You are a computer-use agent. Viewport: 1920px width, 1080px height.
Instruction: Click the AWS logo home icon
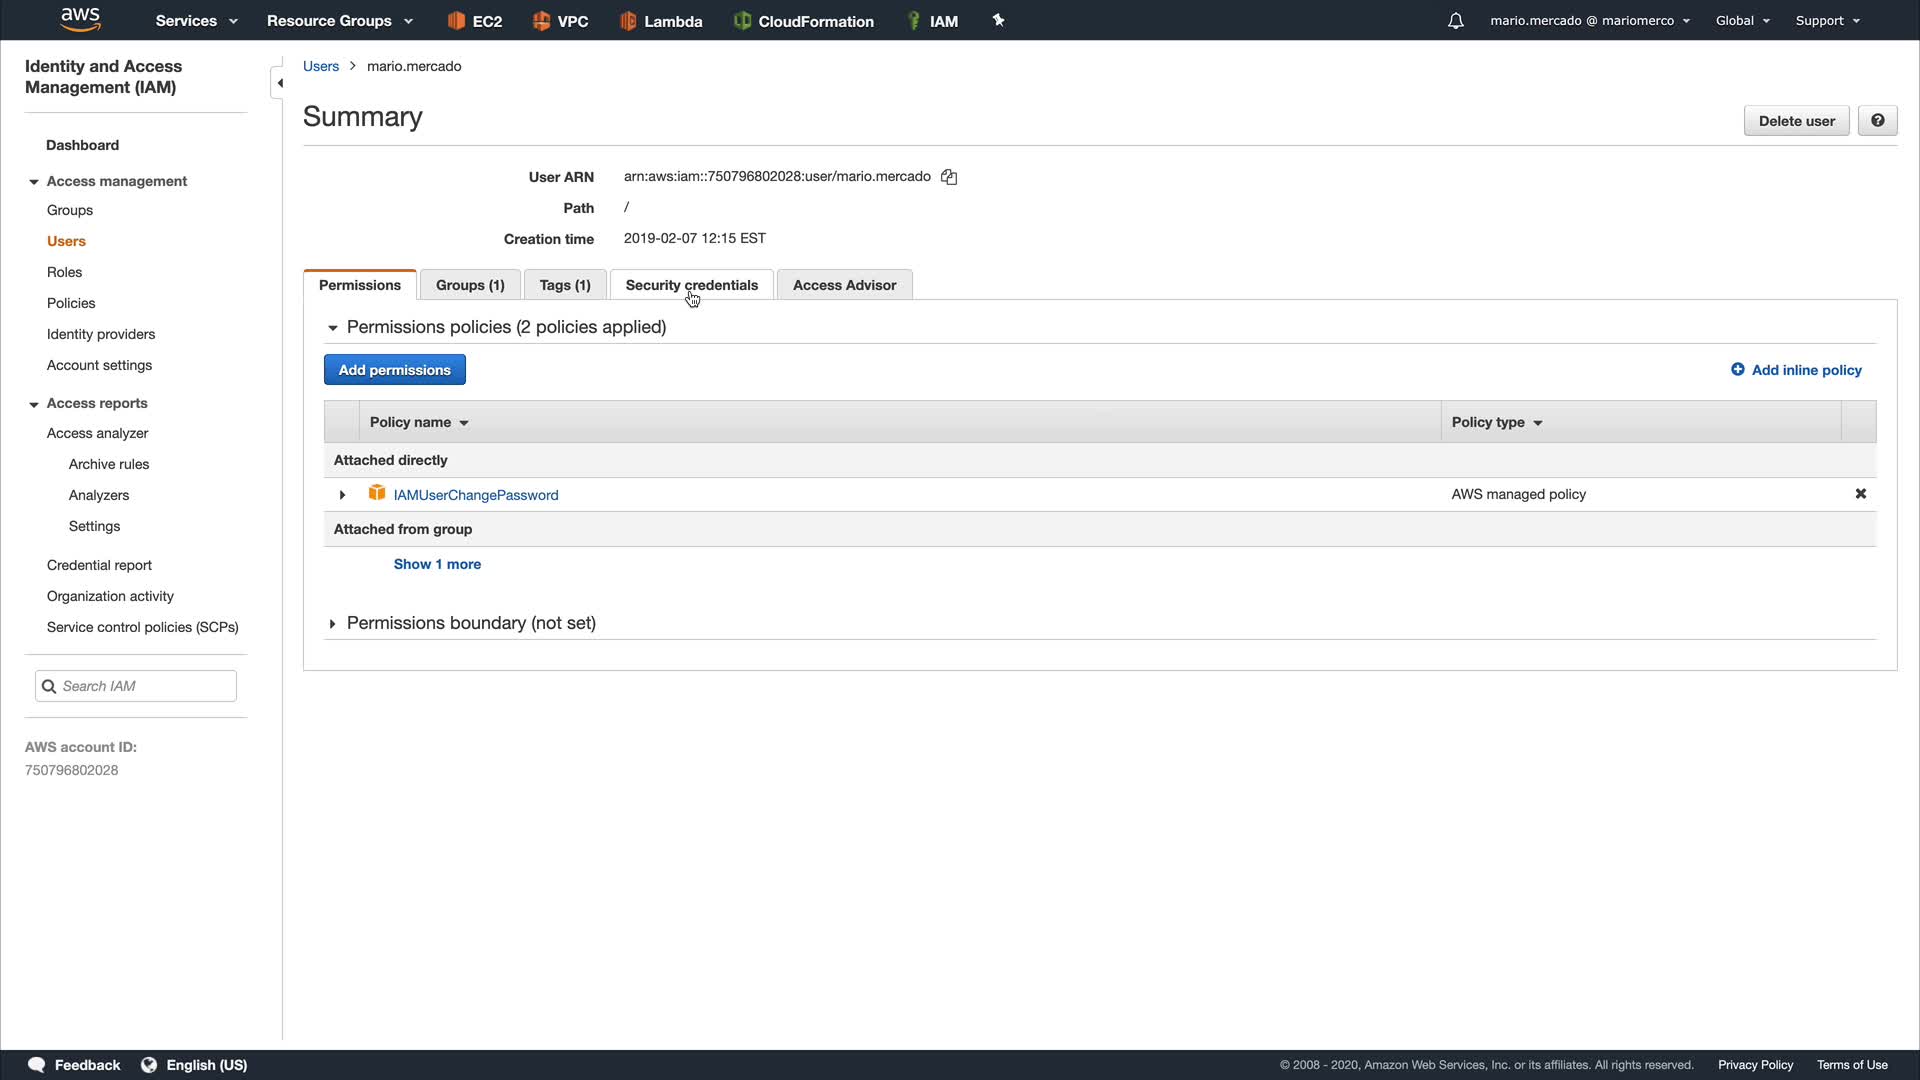[80, 19]
